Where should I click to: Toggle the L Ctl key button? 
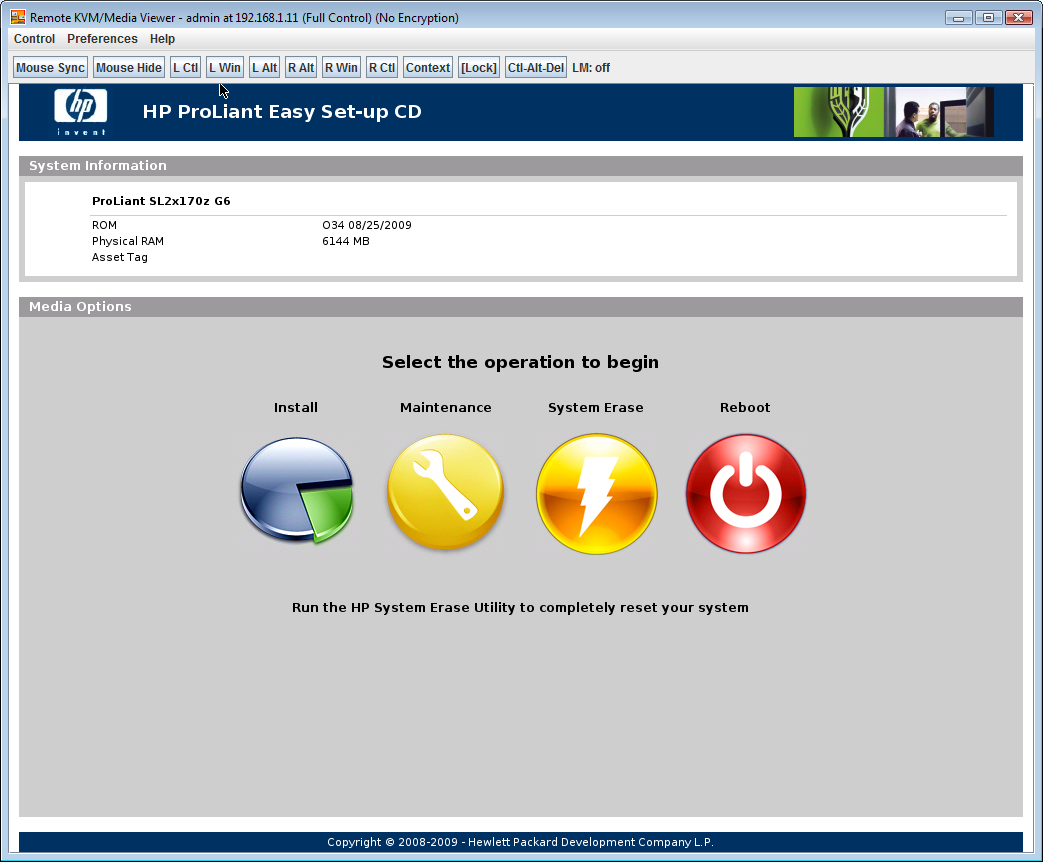(186, 67)
